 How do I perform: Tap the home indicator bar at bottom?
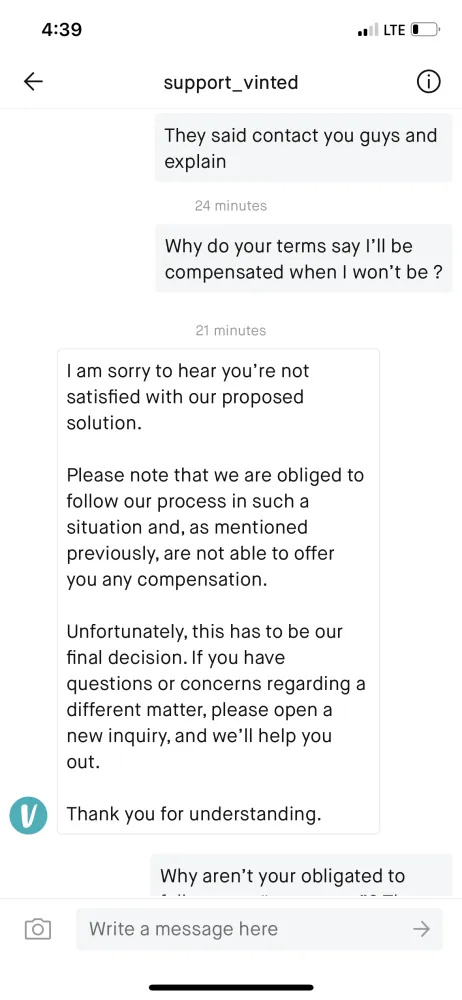(231, 987)
